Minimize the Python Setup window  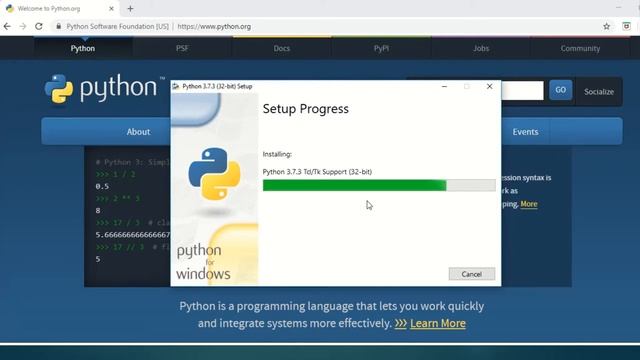444,87
